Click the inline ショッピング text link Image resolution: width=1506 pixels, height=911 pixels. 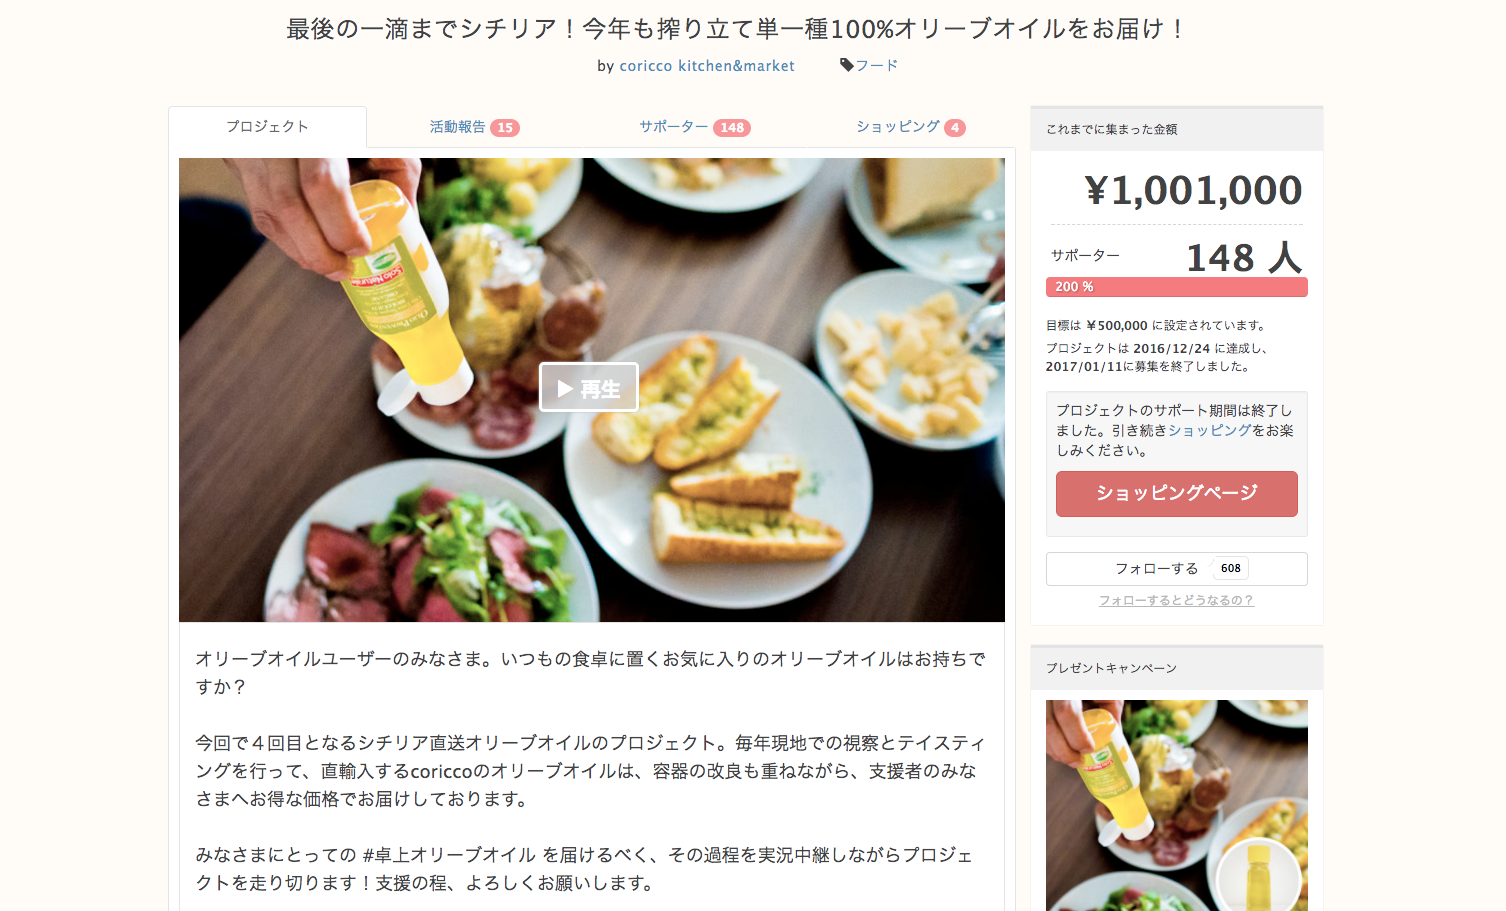(x=1209, y=430)
